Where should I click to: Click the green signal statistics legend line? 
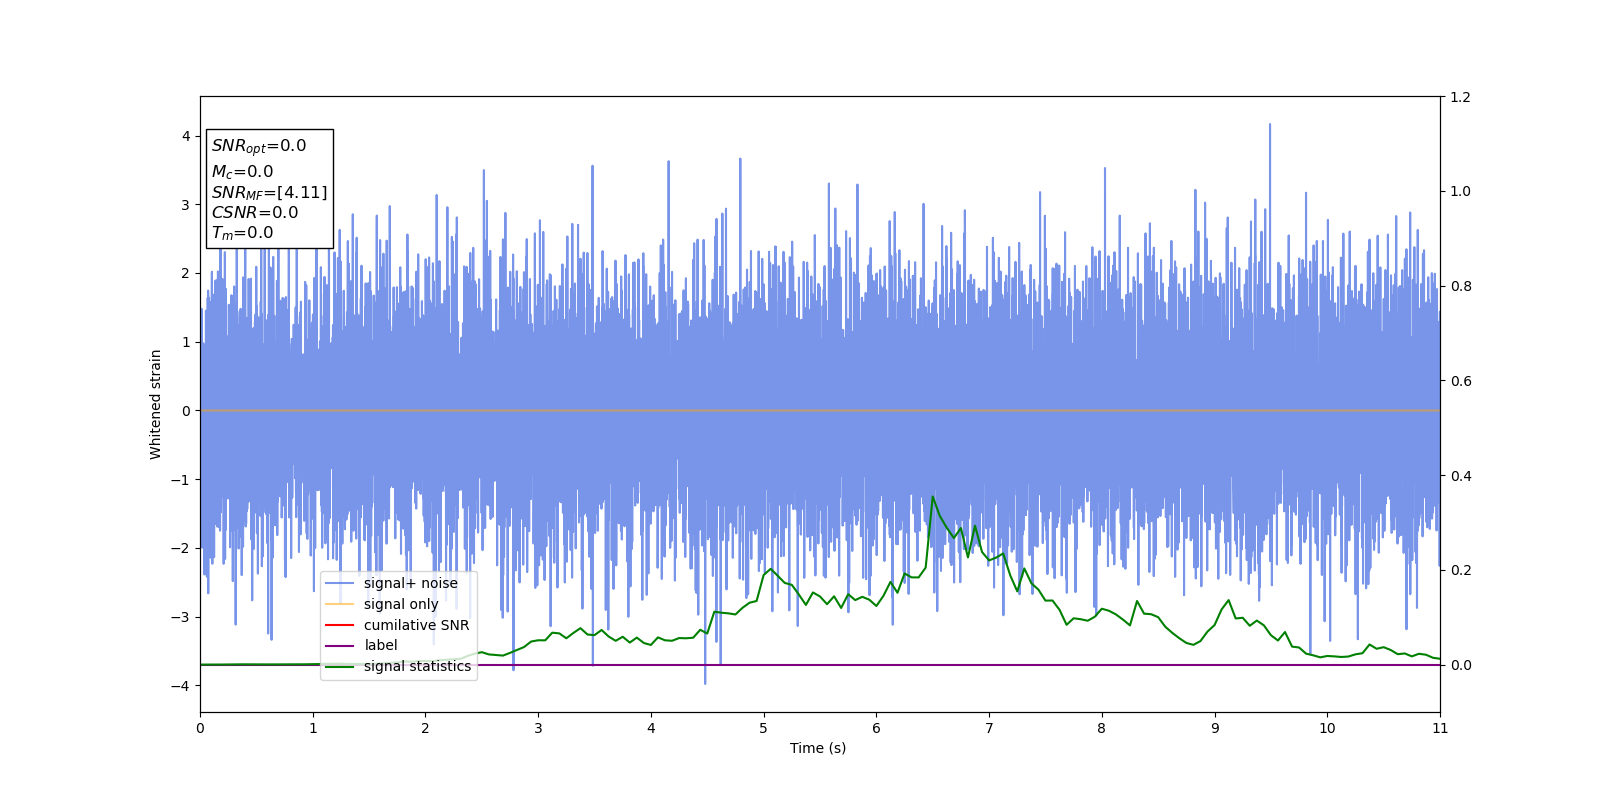[x=340, y=666]
